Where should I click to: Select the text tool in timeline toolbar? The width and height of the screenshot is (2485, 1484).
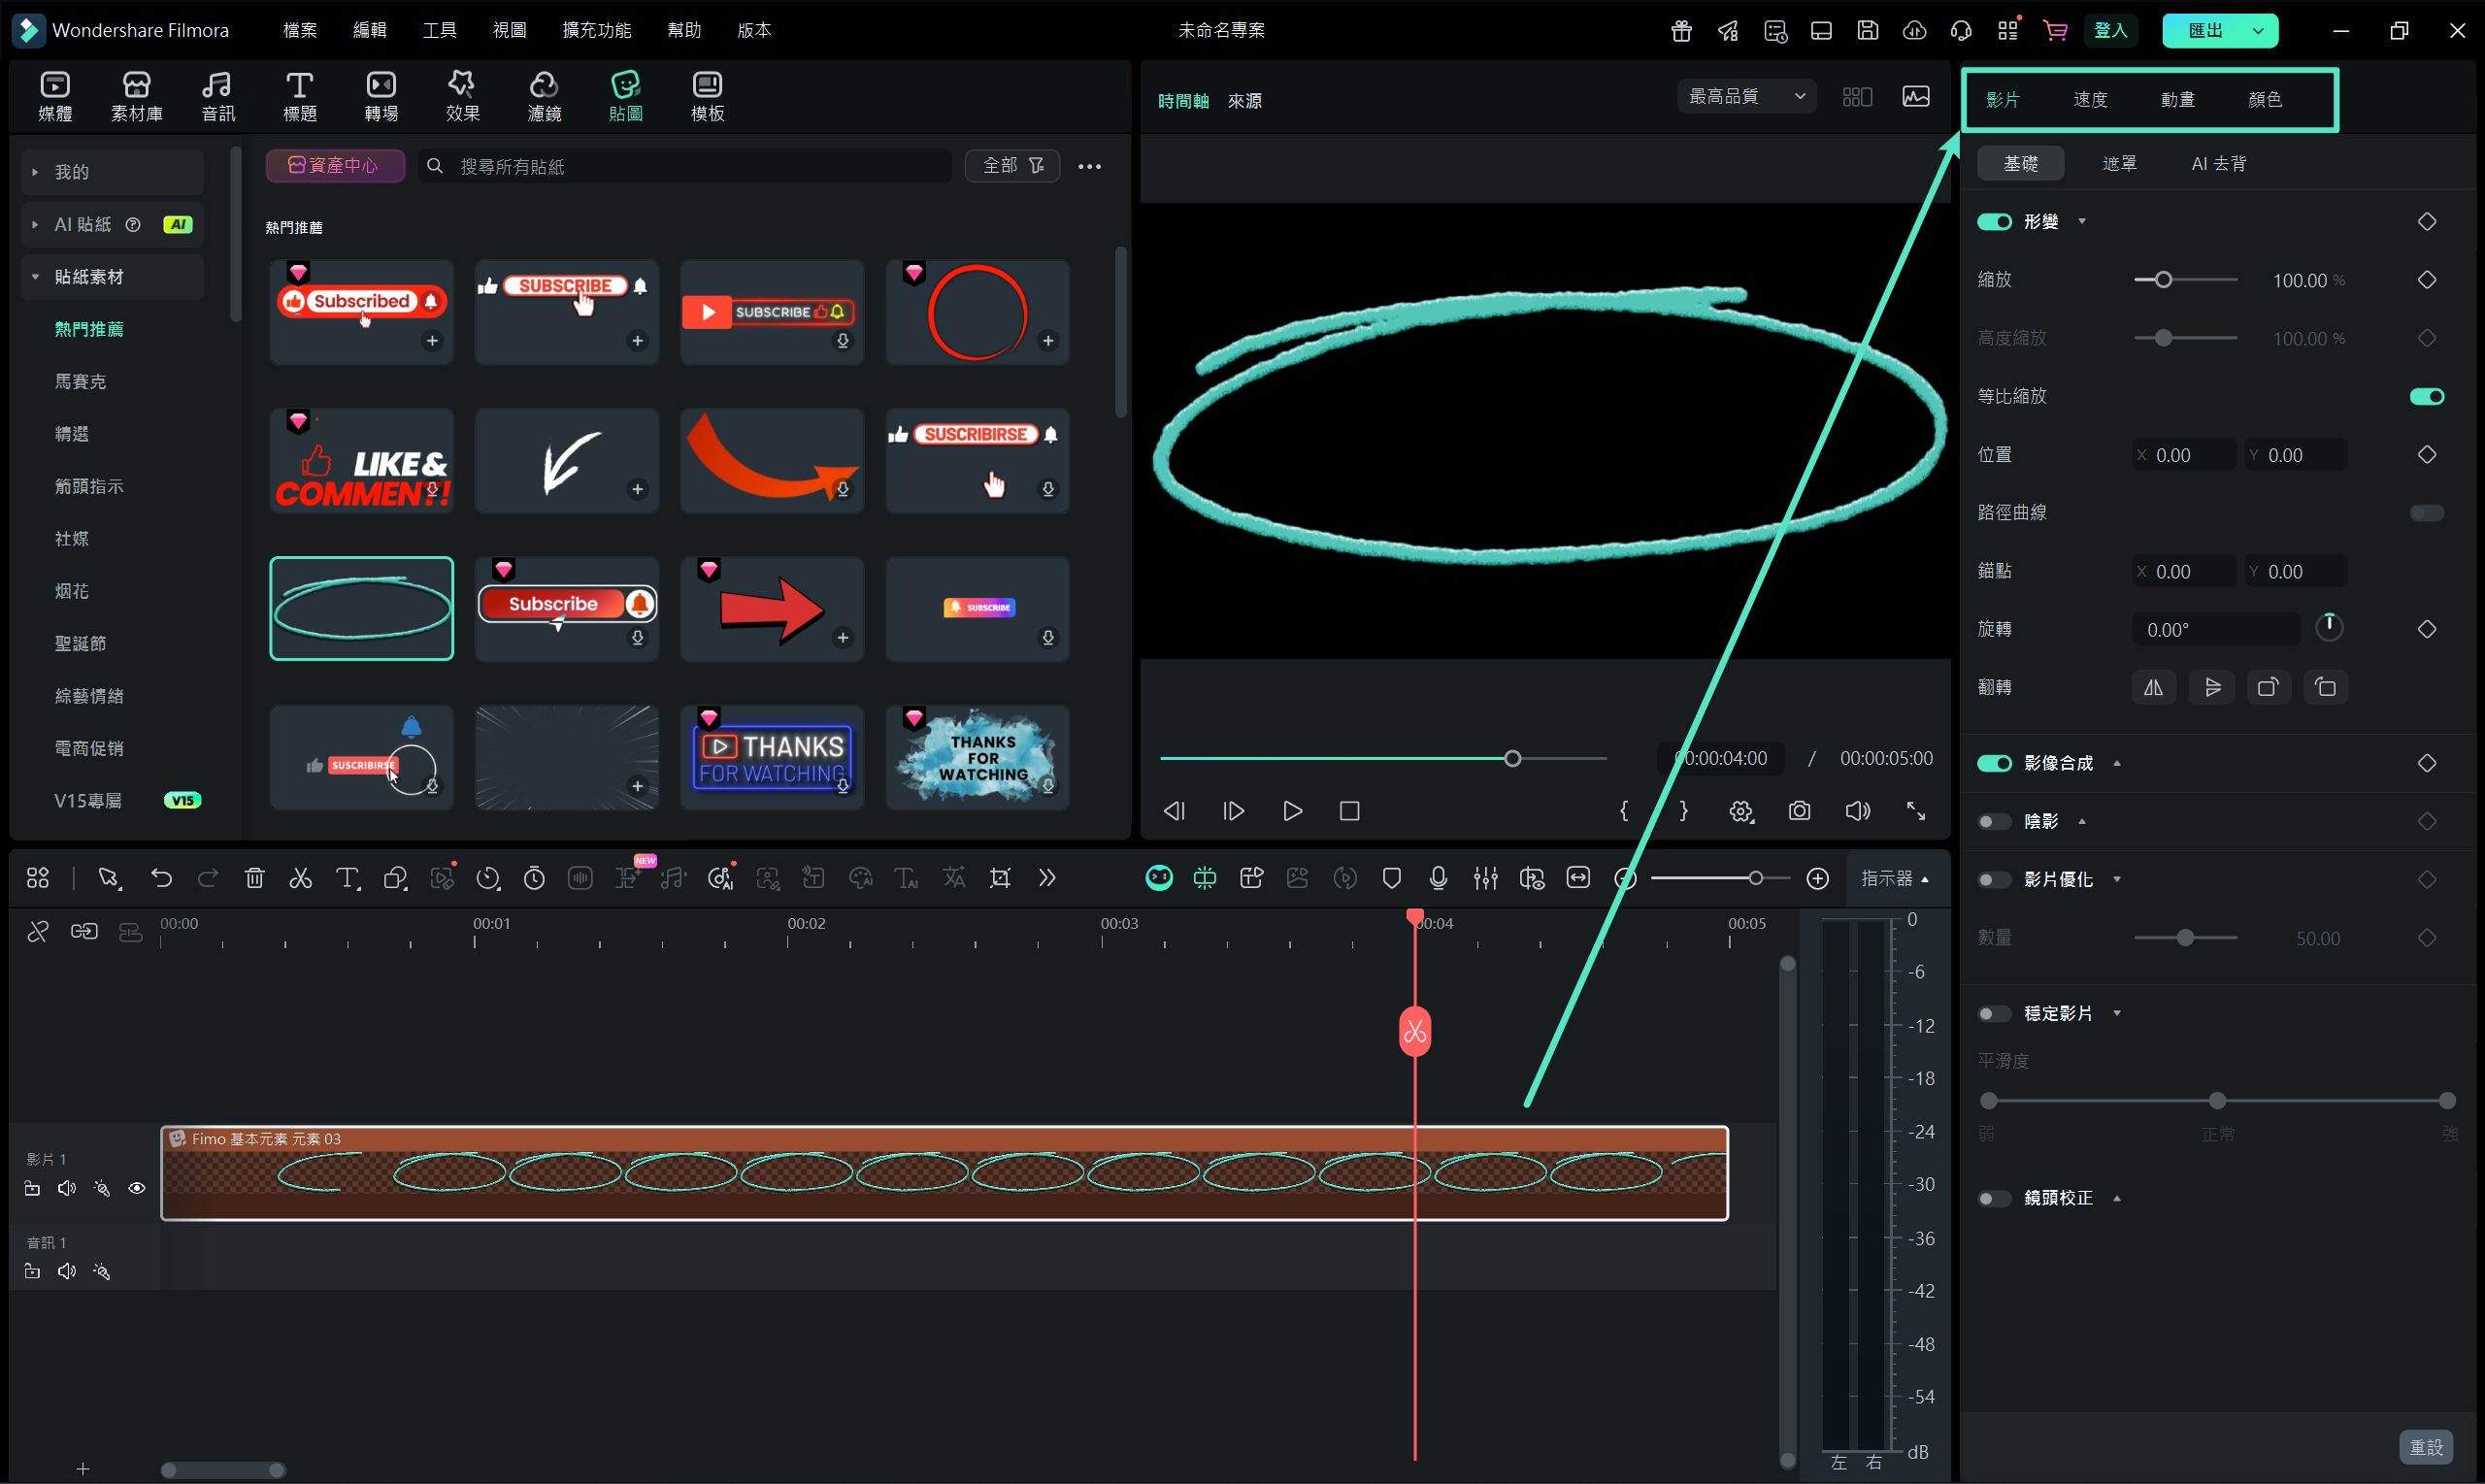coord(347,878)
